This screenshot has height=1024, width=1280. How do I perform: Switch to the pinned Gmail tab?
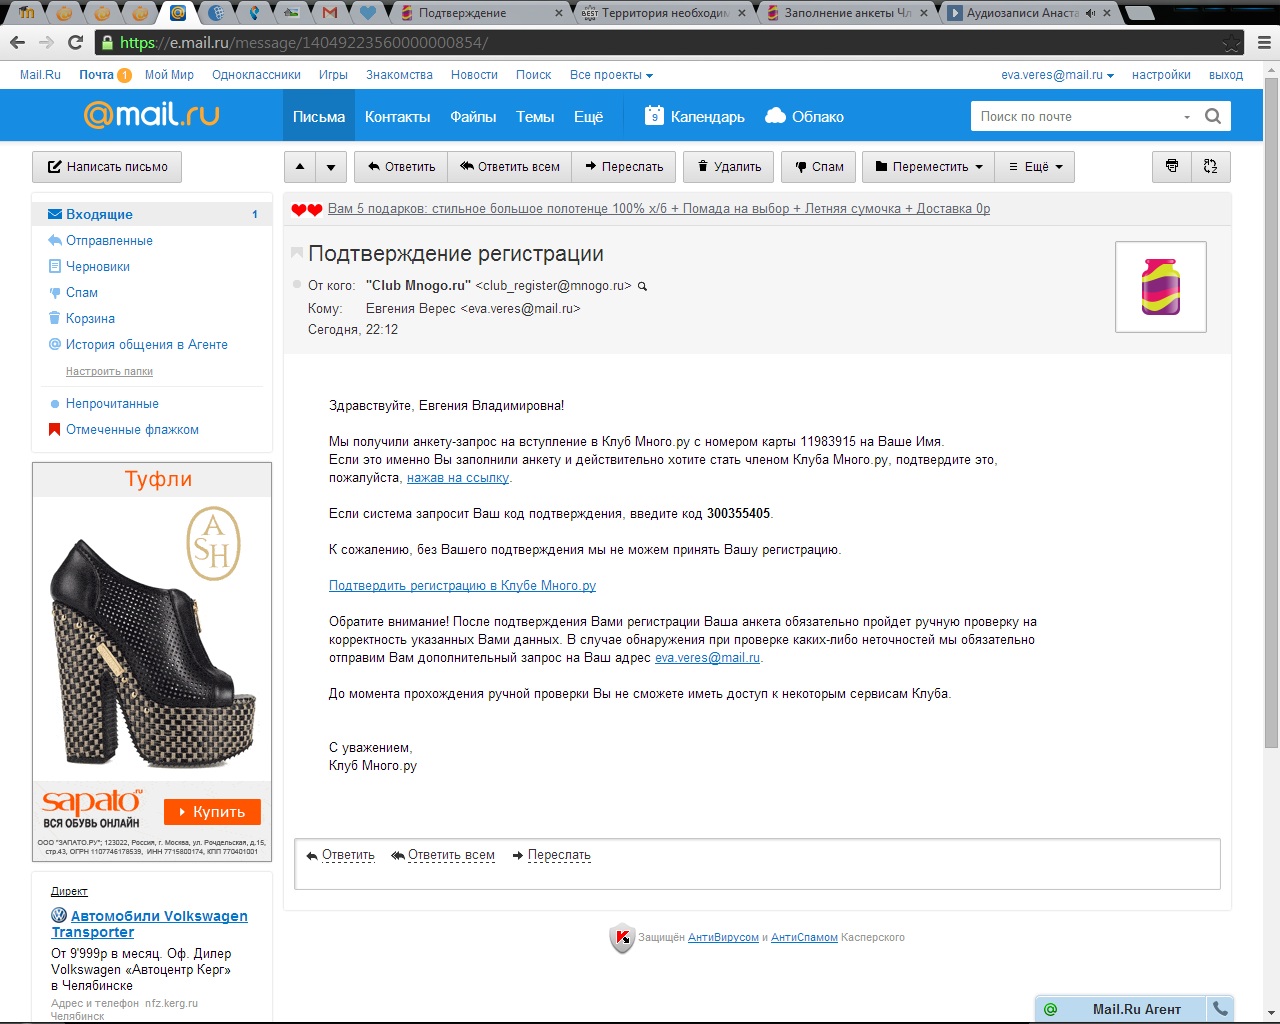click(x=330, y=13)
